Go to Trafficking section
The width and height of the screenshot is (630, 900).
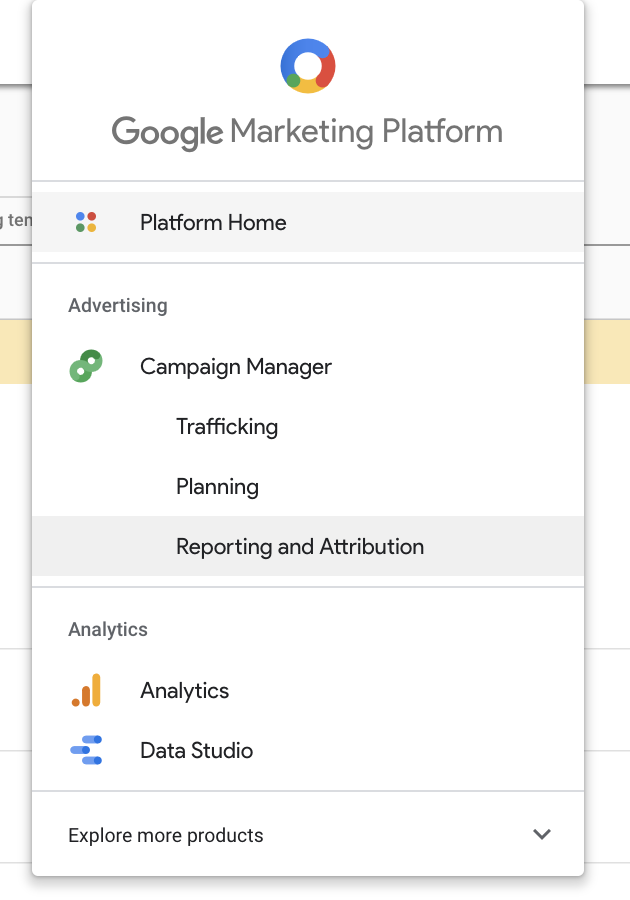click(x=308, y=426)
